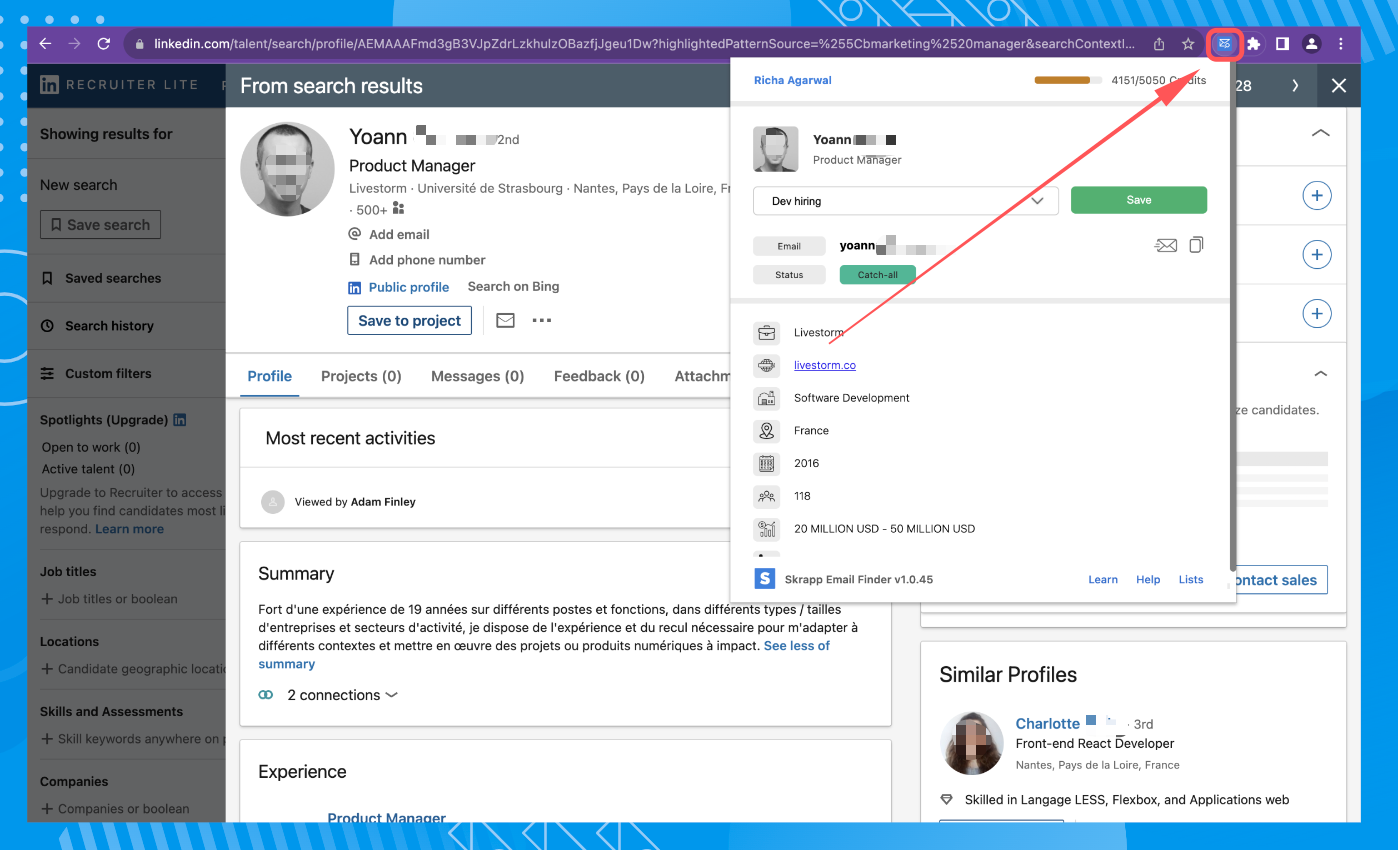Click the Save search button

(x=100, y=225)
